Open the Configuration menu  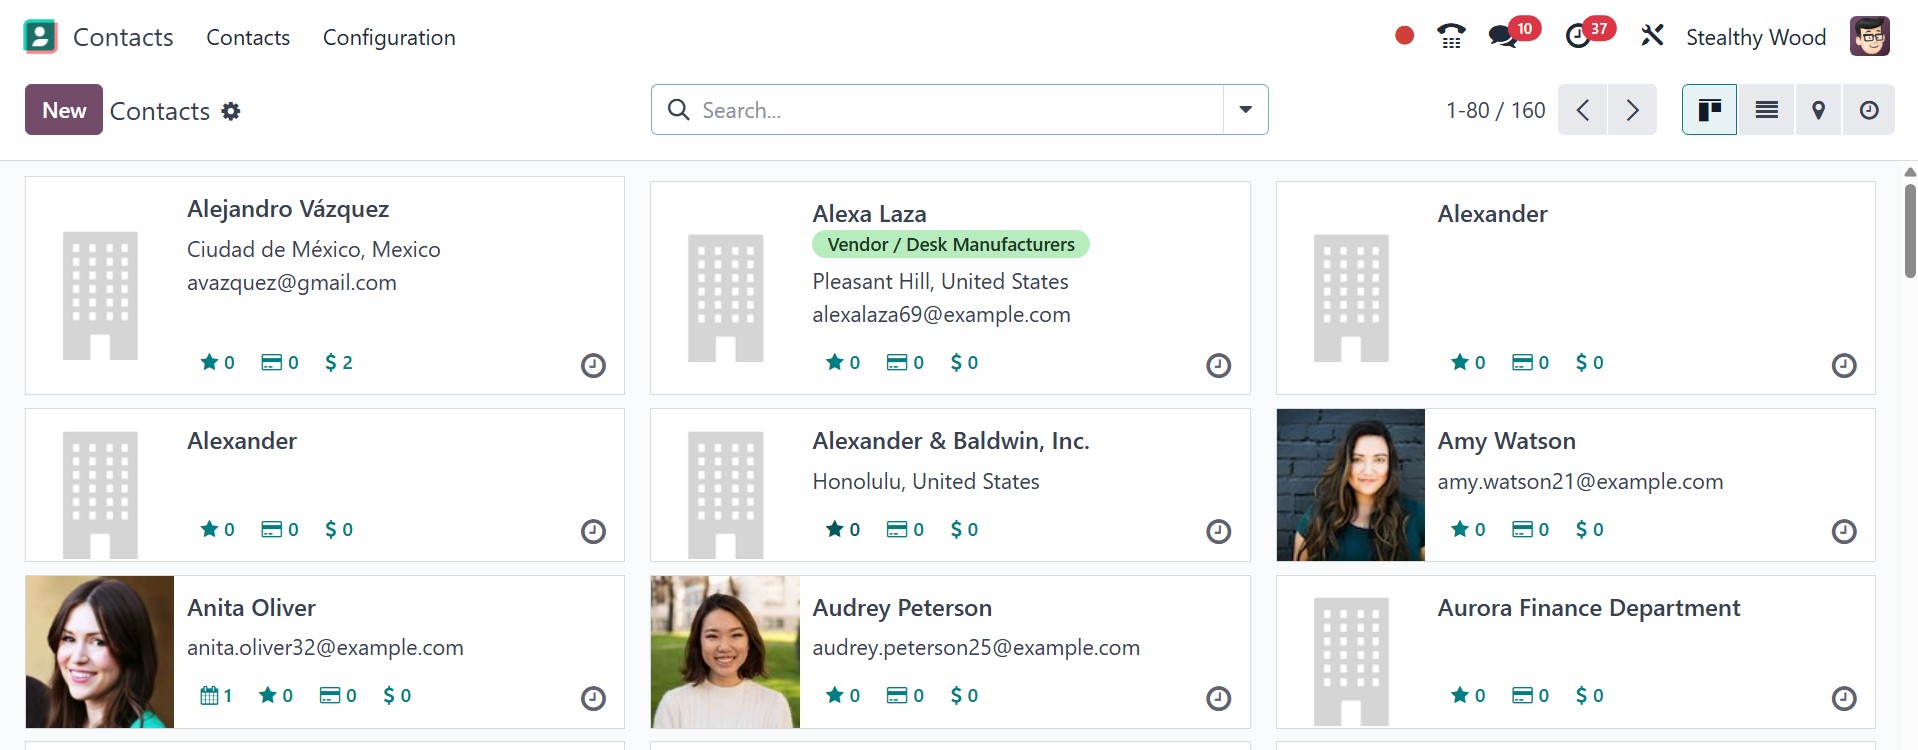tap(389, 38)
